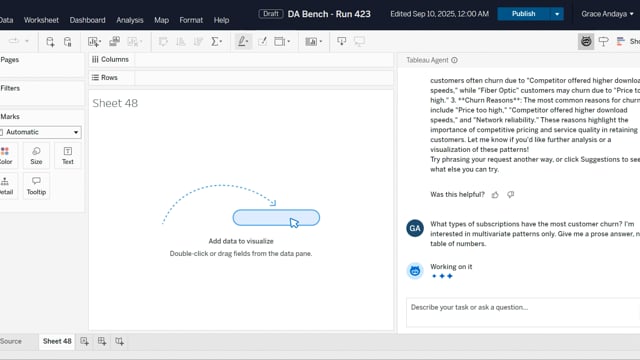Screen dimensions: 640x360
Task: Open the Analysis menu
Action: pos(130,20)
